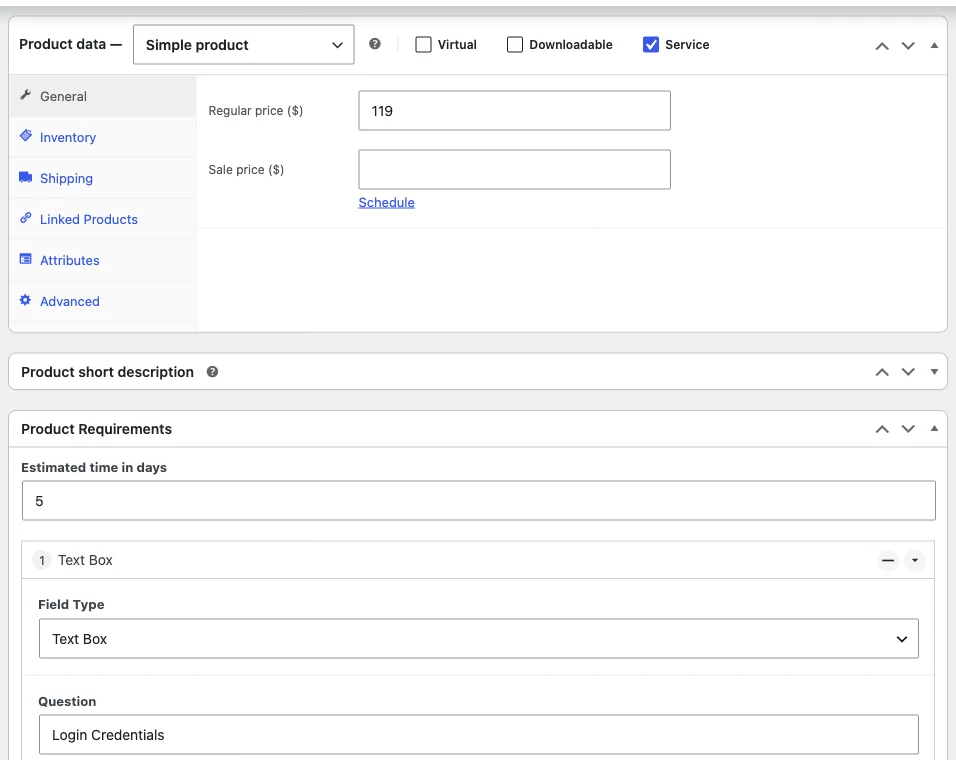The image size is (956, 760).
Task: Focus the Sale price field
Action: pyautogui.click(x=515, y=169)
